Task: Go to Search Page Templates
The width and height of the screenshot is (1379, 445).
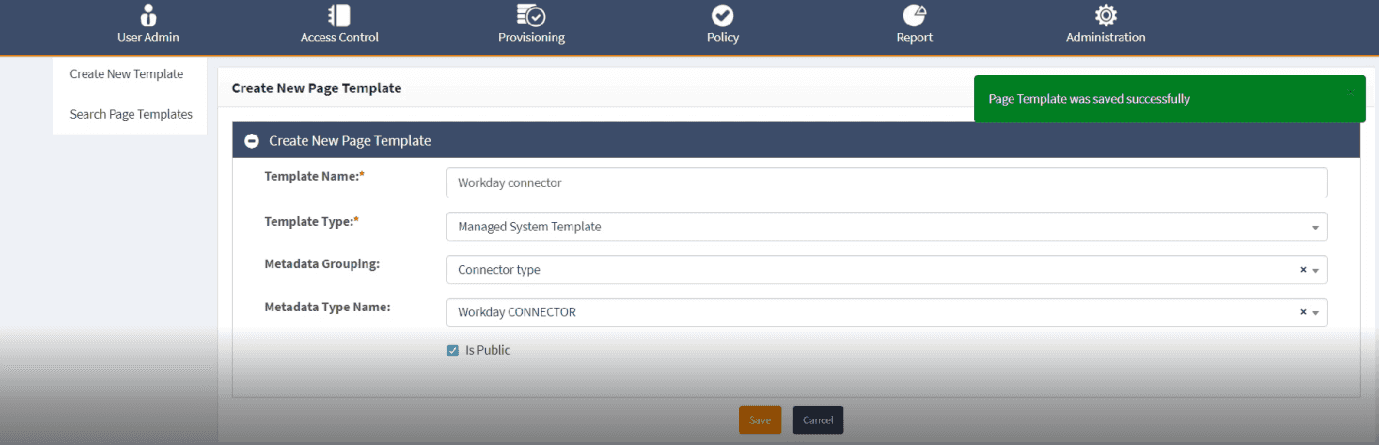Action: pyautogui.click(x=131, y=114)
